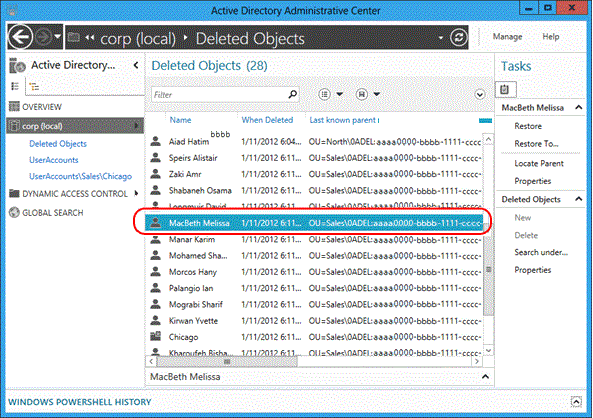Click the Restore task
Image resolution: width=593 pixels, height=418 pixels.
pyautogui.click(x=528, y=126)
